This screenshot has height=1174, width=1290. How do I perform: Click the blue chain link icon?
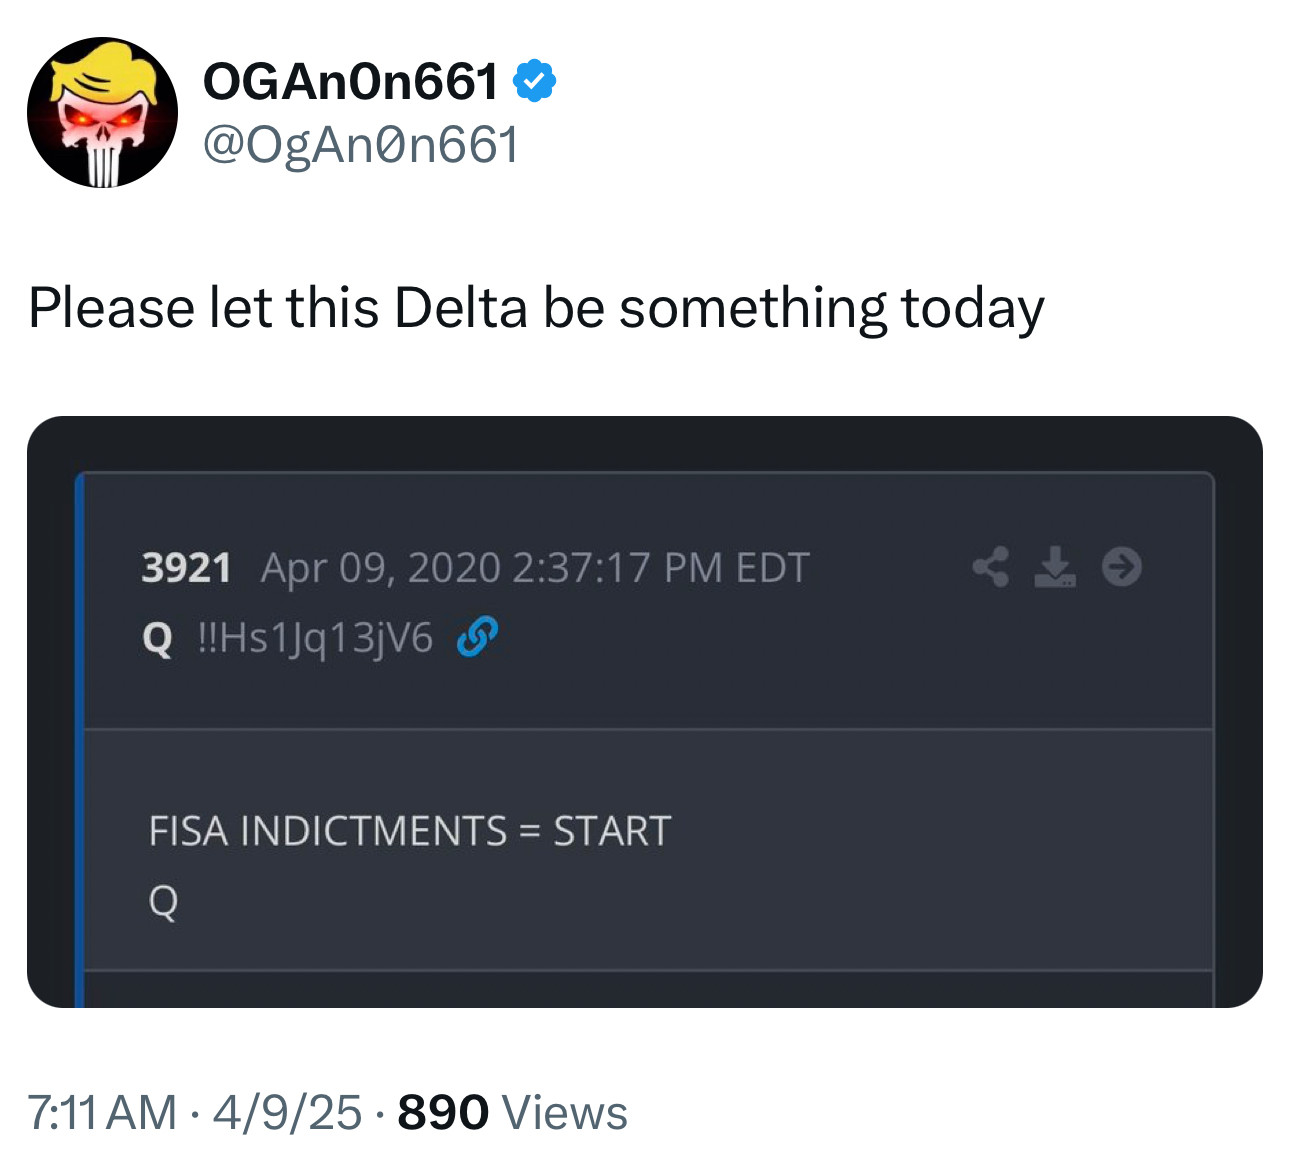[x=476, y=637]
